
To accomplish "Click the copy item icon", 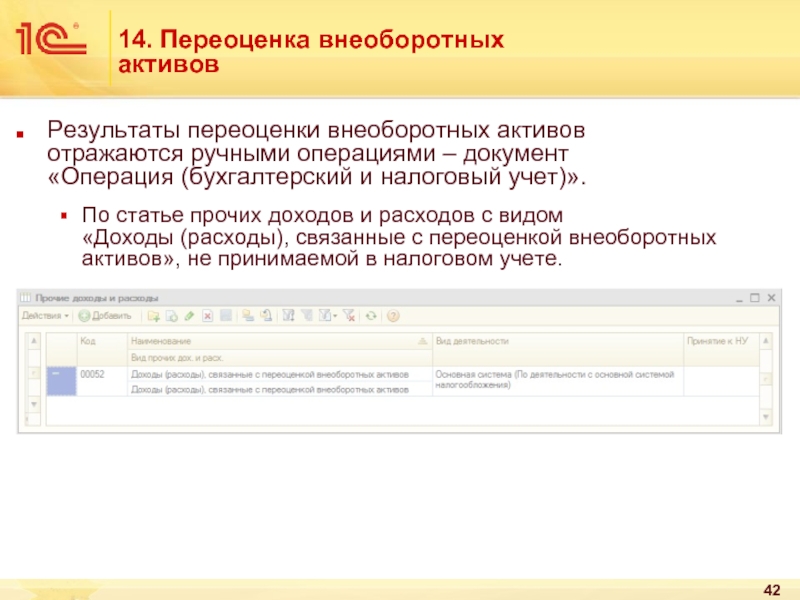I will pos(171,316).
